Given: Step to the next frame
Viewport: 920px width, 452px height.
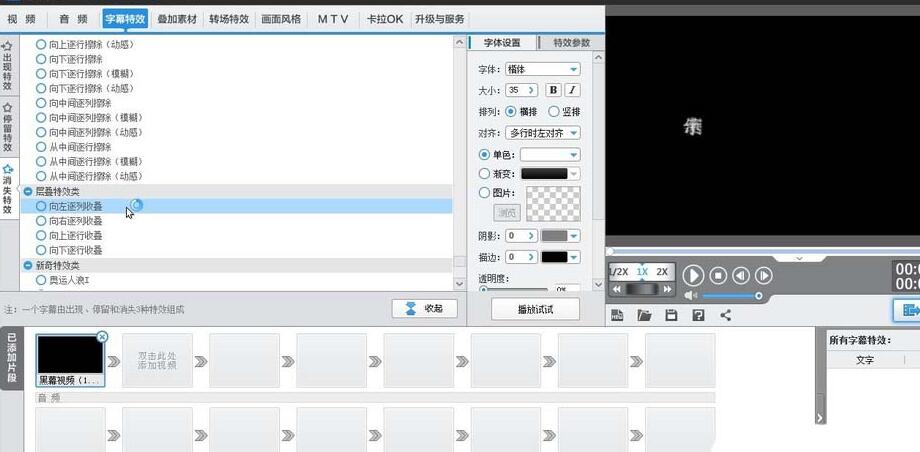Looking at the screenshot, I should click(x=763, y=275).
